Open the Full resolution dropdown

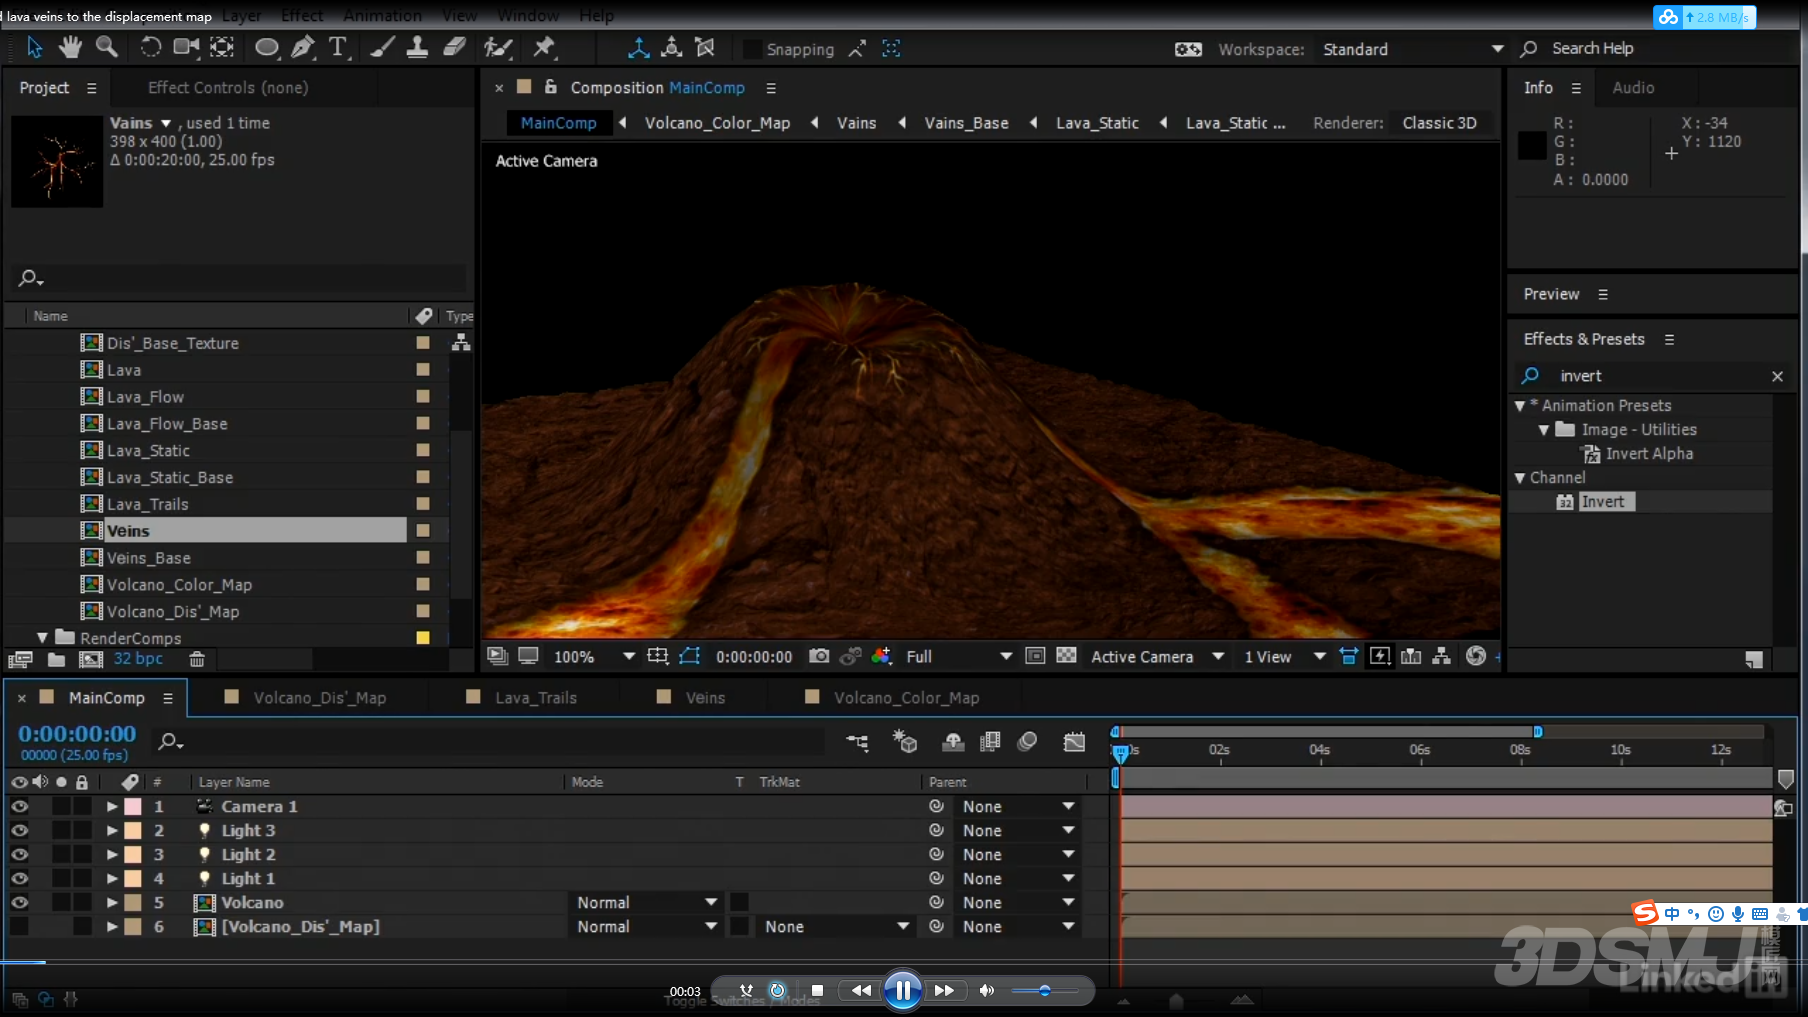(958, 656)
